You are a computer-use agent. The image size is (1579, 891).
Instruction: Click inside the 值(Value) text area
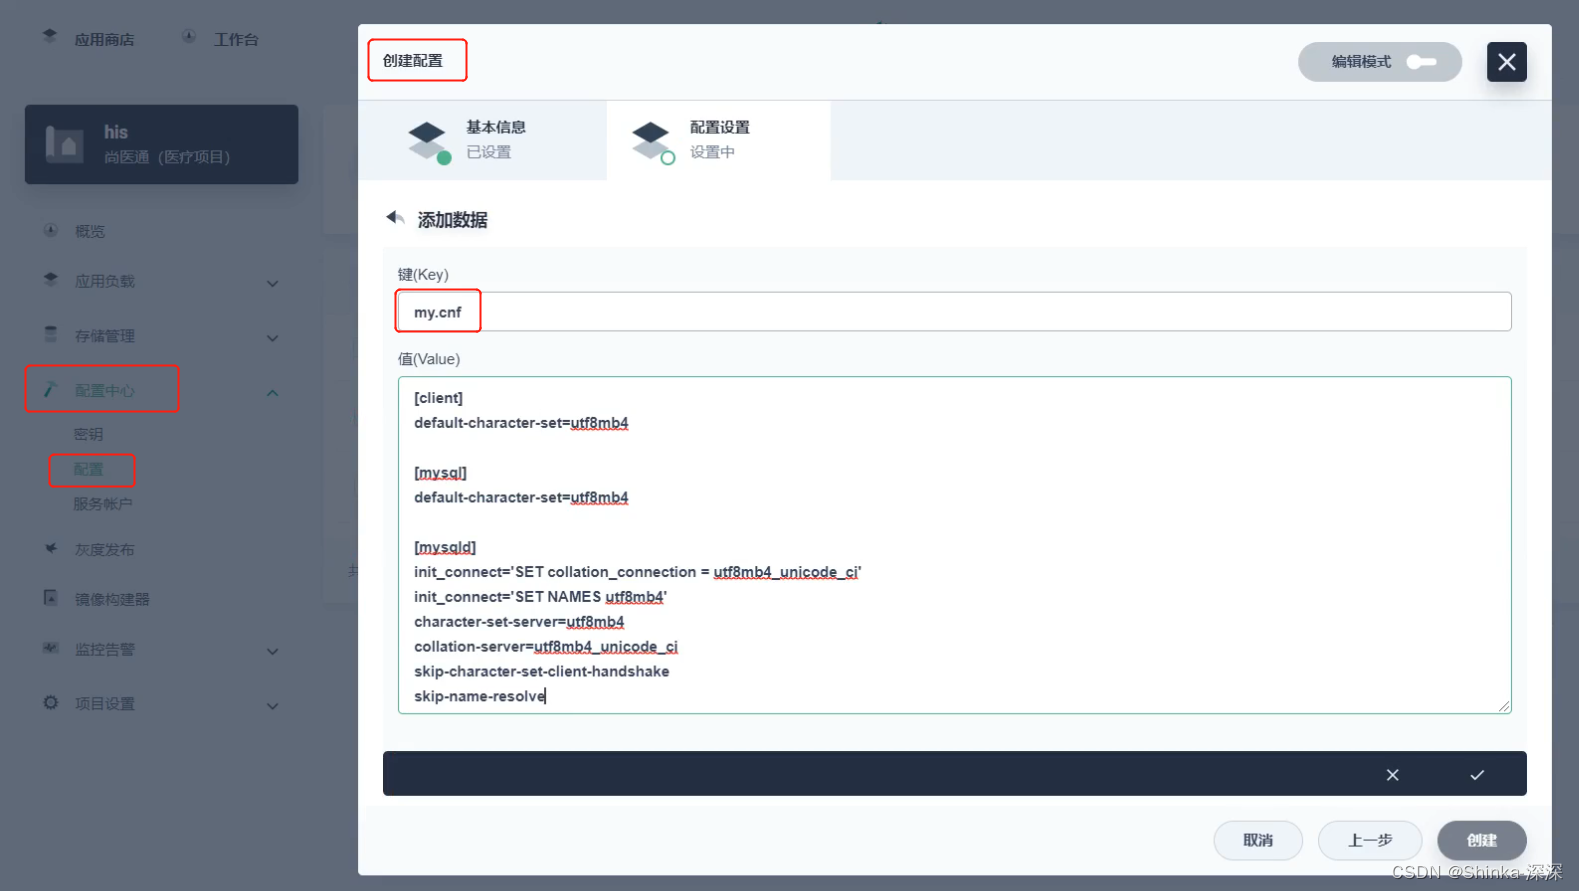(x=954, y=545)
